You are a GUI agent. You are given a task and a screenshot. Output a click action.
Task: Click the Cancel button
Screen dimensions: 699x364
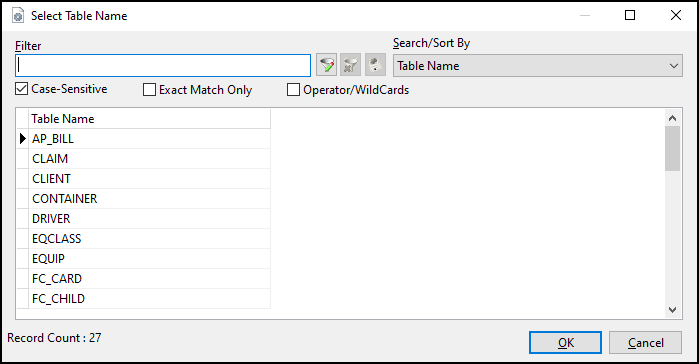point(646,343)
